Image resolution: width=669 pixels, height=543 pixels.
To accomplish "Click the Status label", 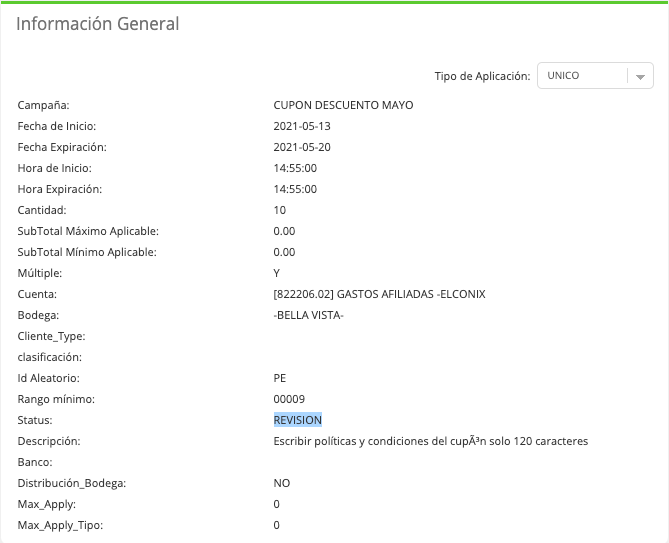I will point(35,420).
